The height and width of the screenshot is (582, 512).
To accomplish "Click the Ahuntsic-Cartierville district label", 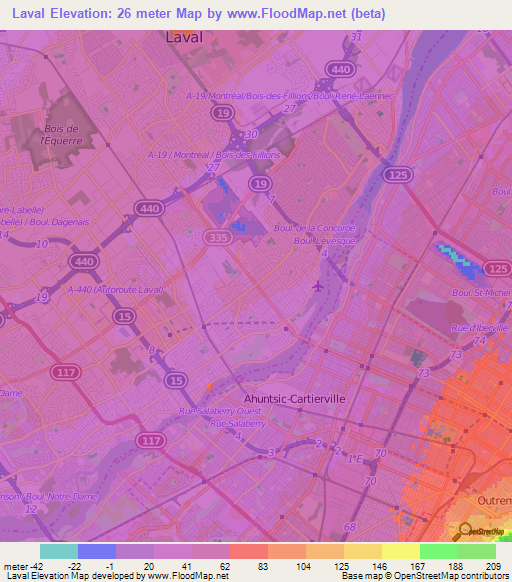I will click(x=294, y=399).
